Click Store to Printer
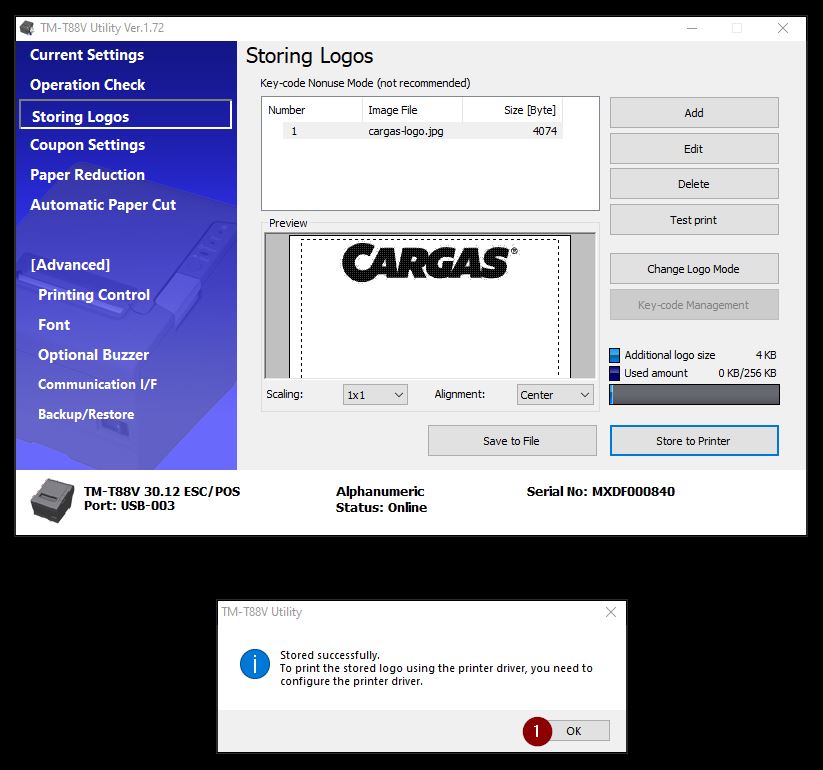 tap(694, 441)
